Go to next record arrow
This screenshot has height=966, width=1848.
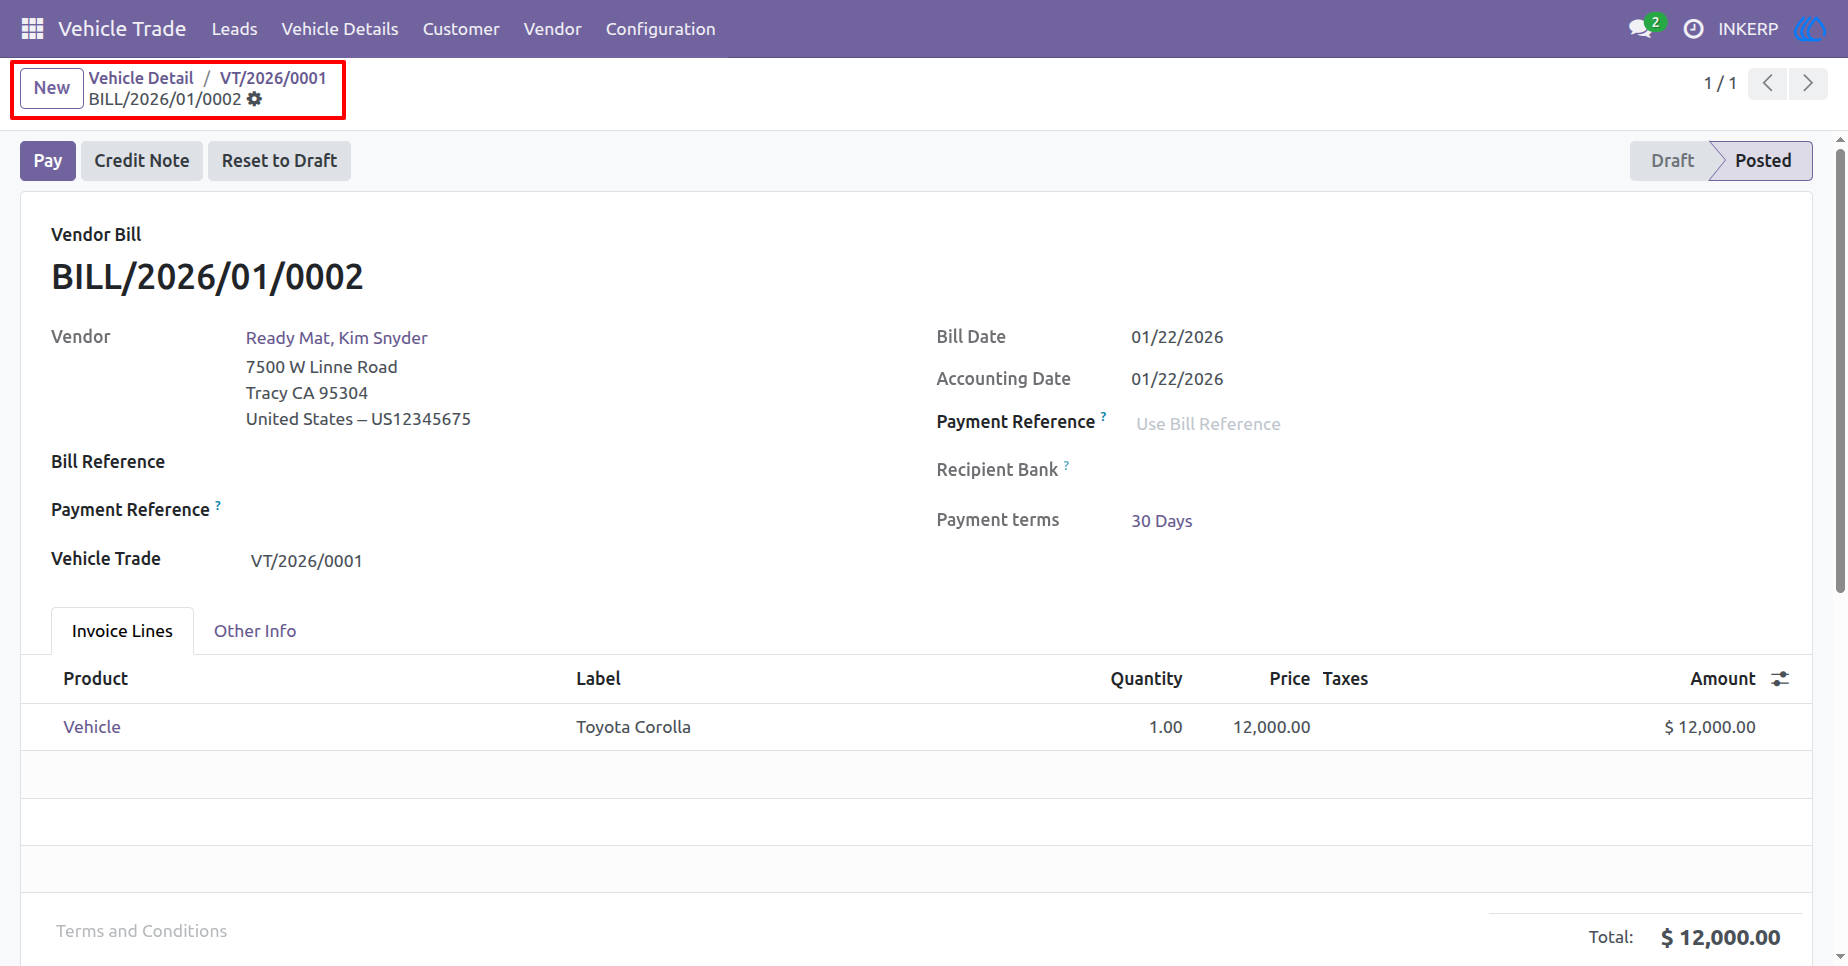pyautogui.click(x=1808, y=84)
